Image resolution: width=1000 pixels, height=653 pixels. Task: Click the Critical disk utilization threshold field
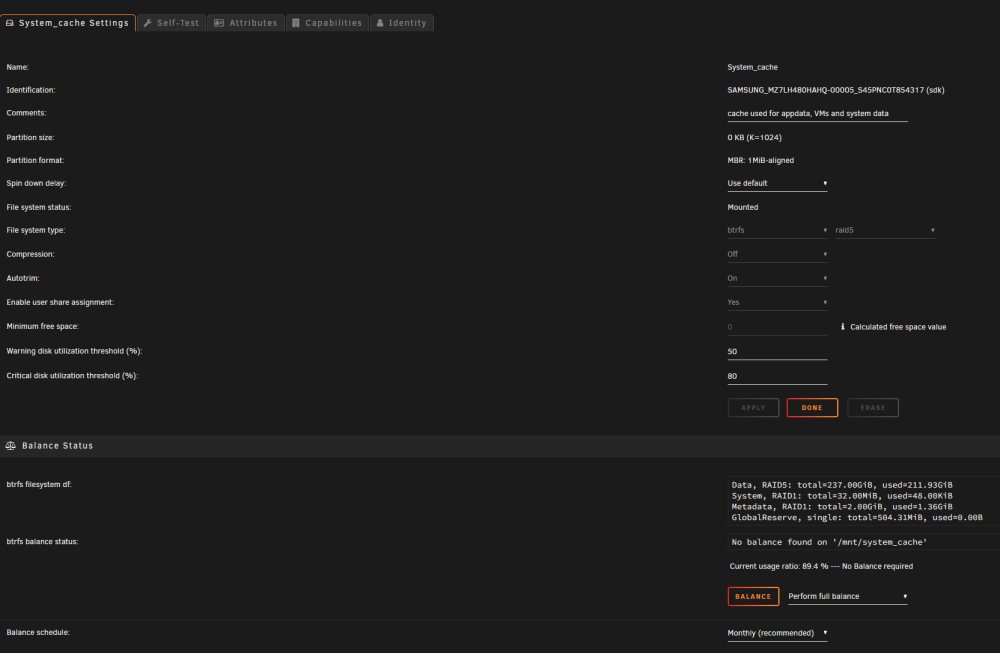pyautogui.click(x=777, y=377)
